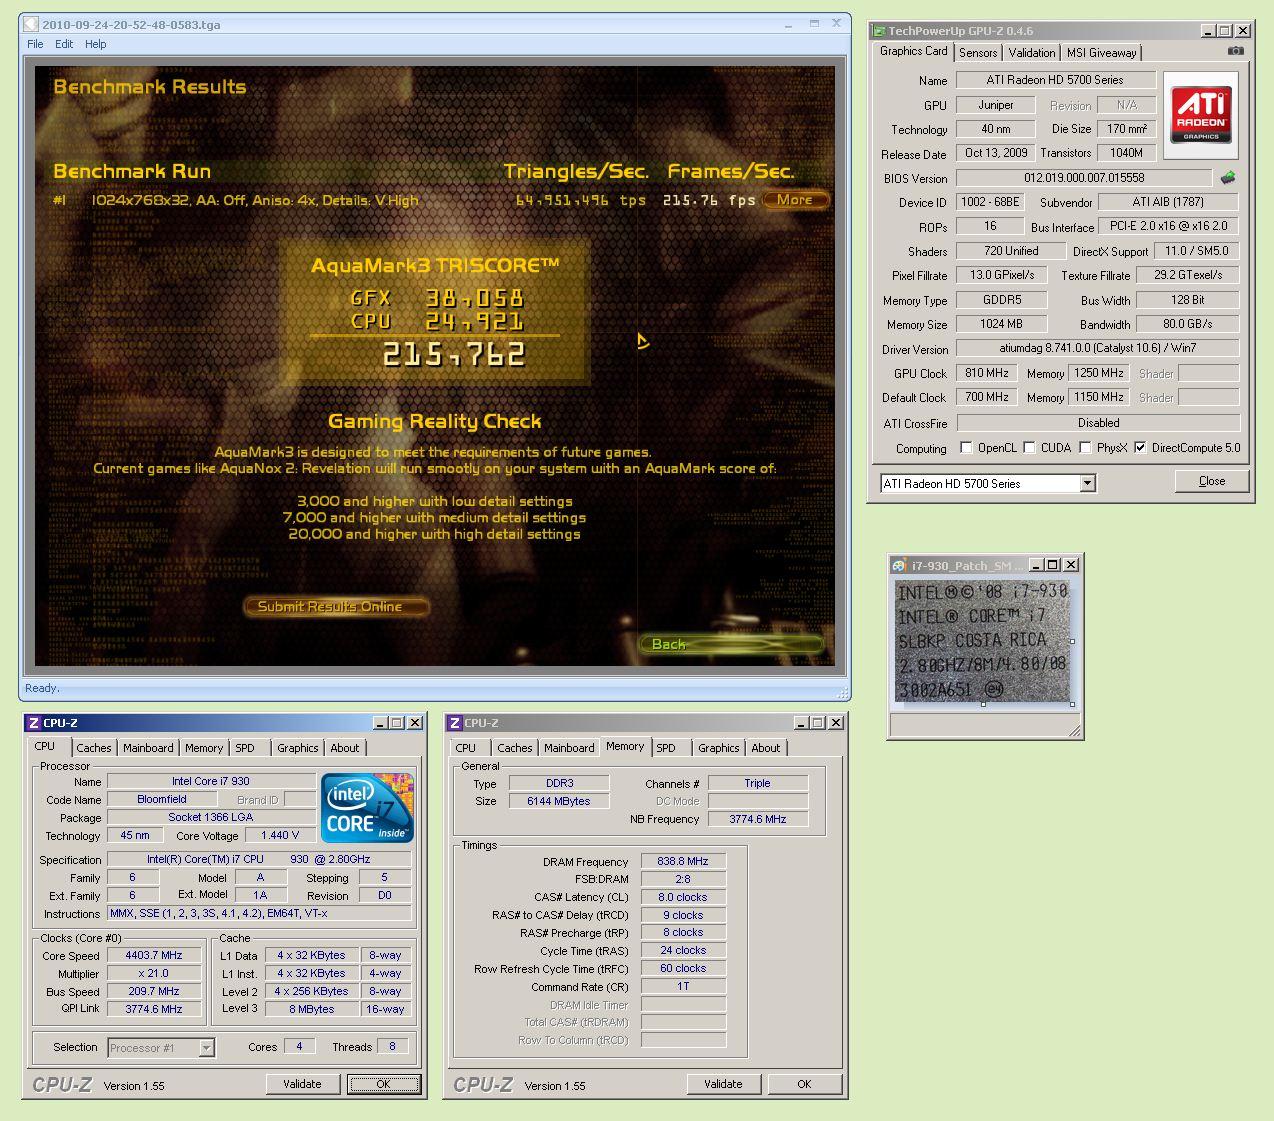Screen dimensions: 1274x1121
Task: Open the Help menu in image viewer
Action: pos(95,44)
